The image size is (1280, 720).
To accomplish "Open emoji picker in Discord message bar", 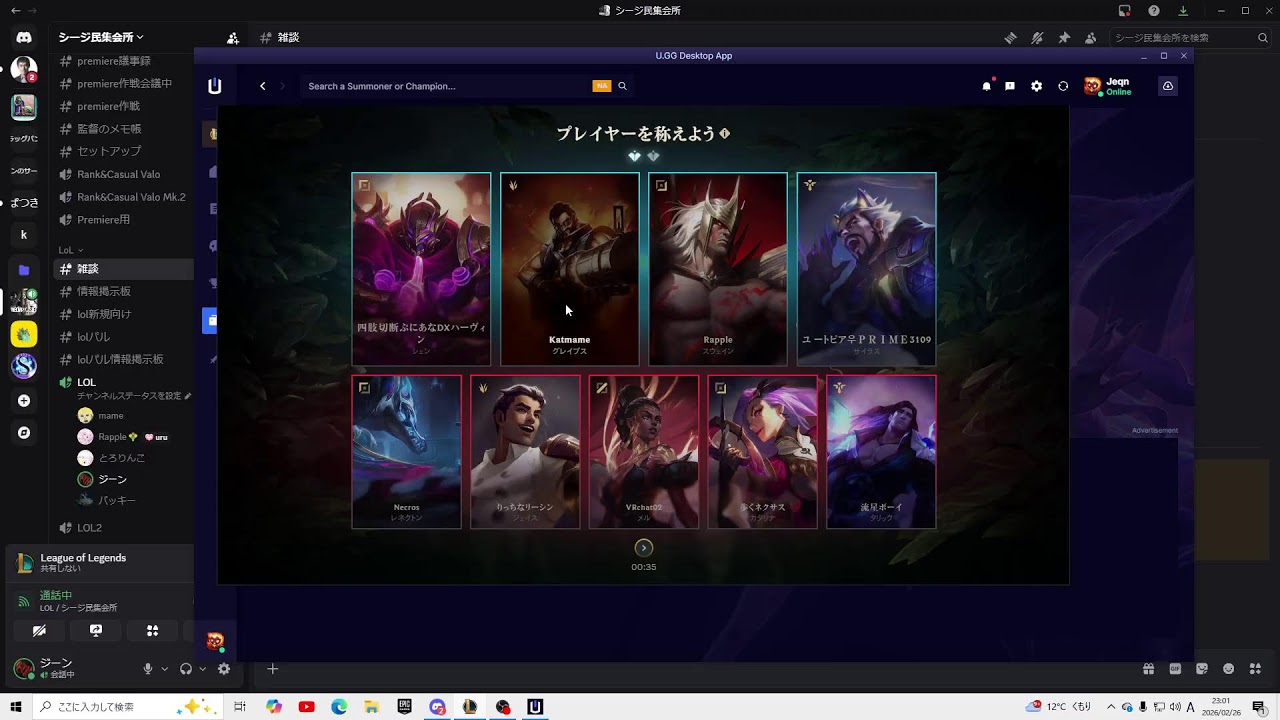I will pyautogui.click(x=1228, y=669).
